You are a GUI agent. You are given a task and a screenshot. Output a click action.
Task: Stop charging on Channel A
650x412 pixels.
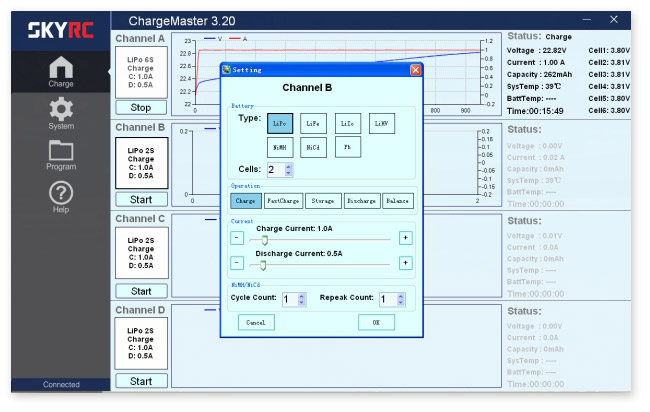[141, 108]
